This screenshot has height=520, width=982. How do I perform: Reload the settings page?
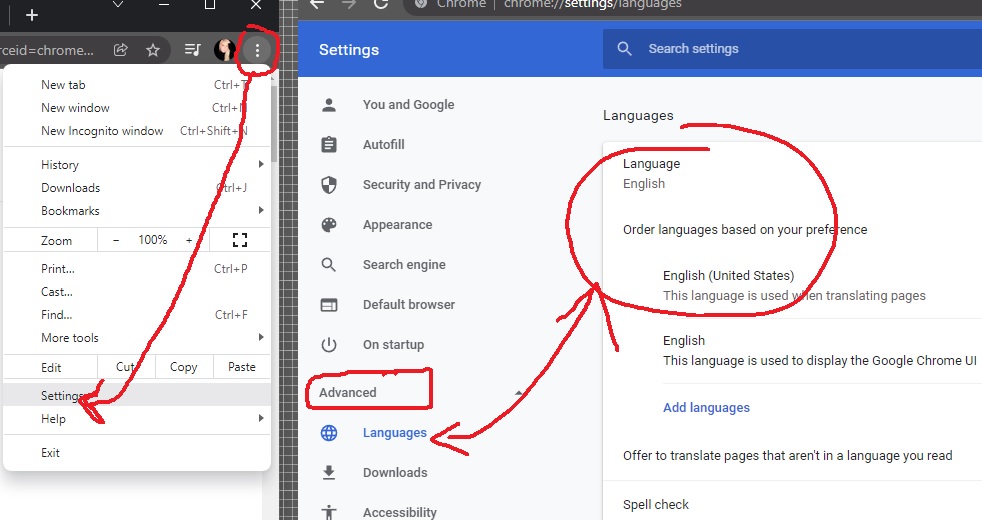(x=381, y=4)
